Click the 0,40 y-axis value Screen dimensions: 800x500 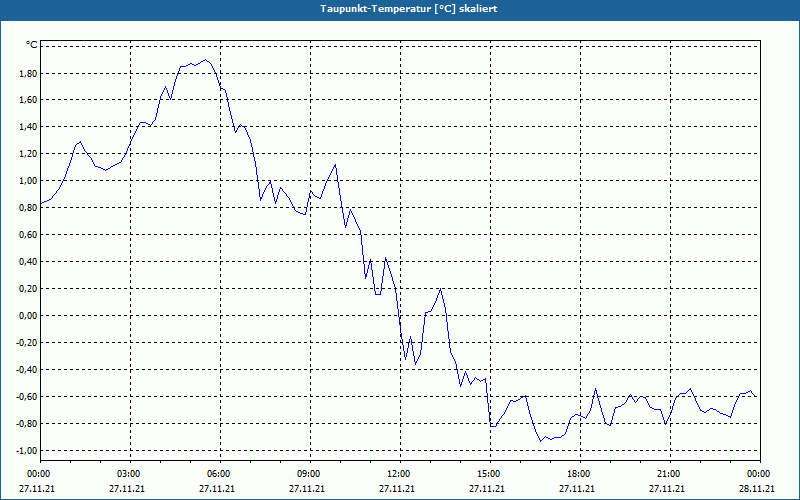click(28, 262)
